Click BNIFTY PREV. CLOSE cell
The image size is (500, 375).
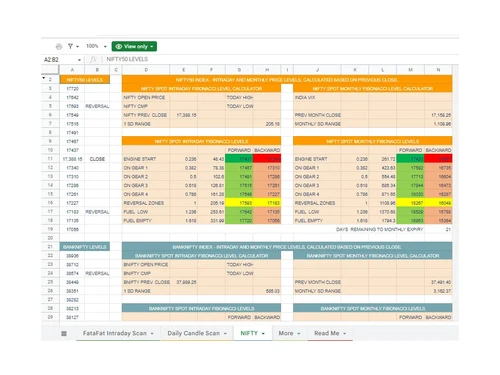coord(146,282)
